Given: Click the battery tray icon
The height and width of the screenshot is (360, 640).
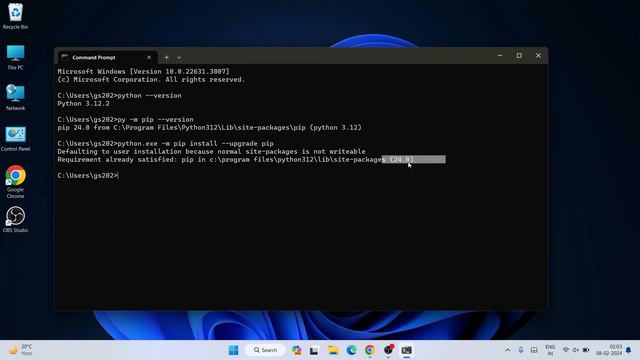Looking at the screenshot, I should click(586, 350).
